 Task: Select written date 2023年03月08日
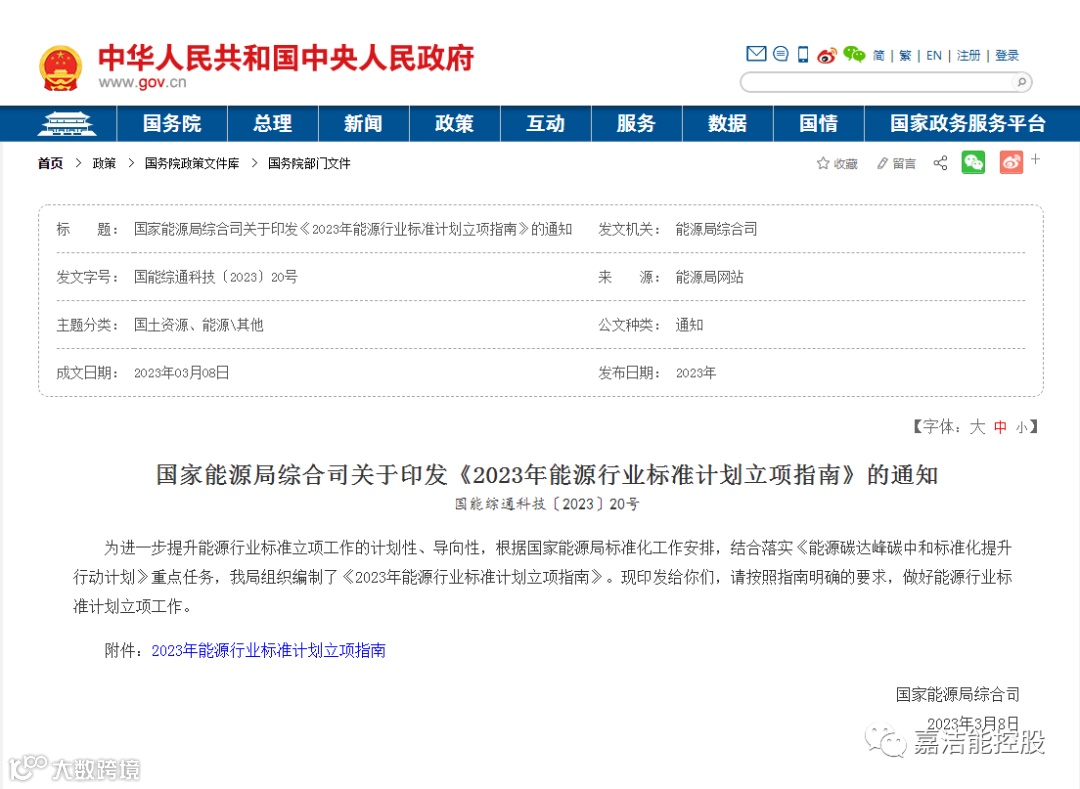(181, 372)
